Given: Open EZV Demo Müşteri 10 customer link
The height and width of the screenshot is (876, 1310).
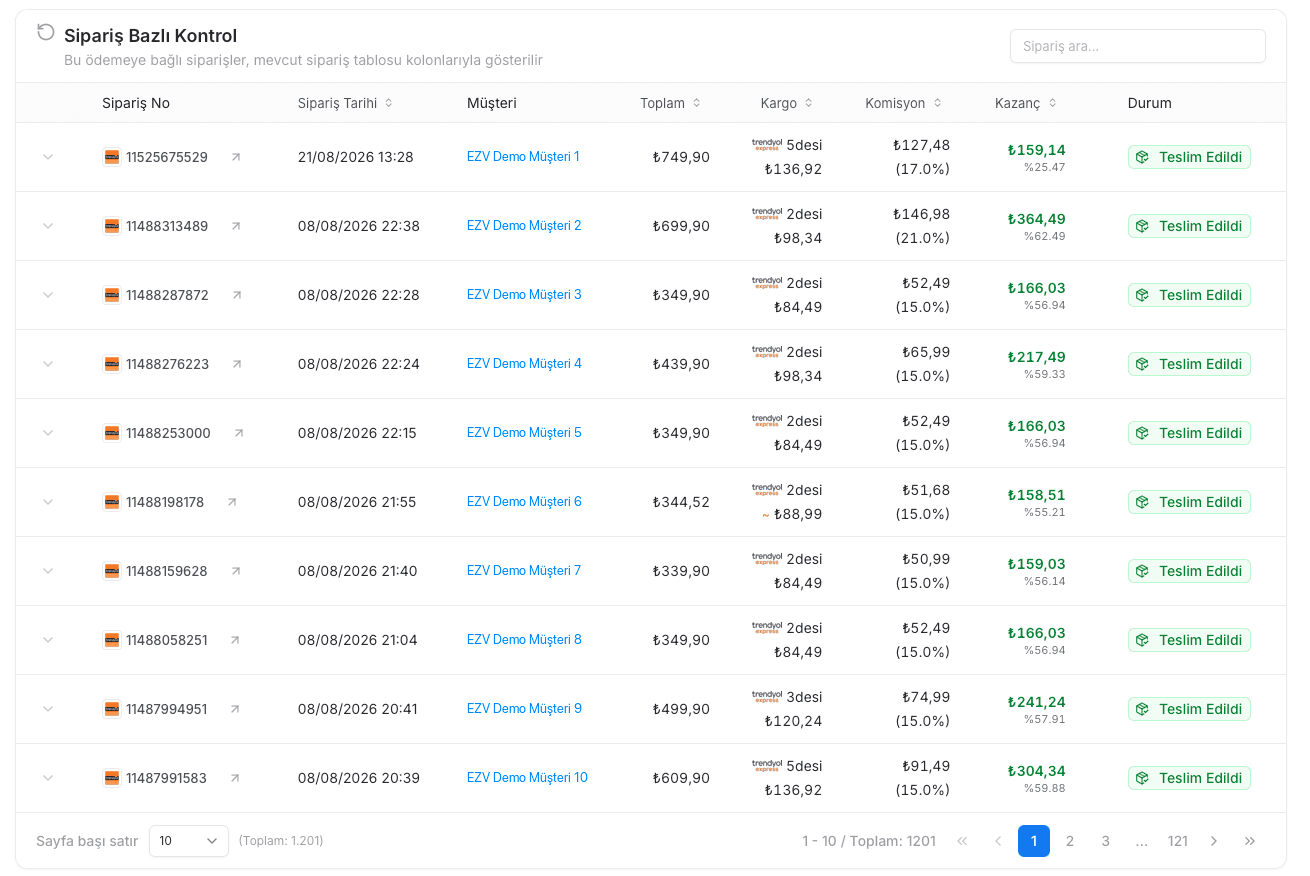Looking at the screenshot, I should coord(527,778).
